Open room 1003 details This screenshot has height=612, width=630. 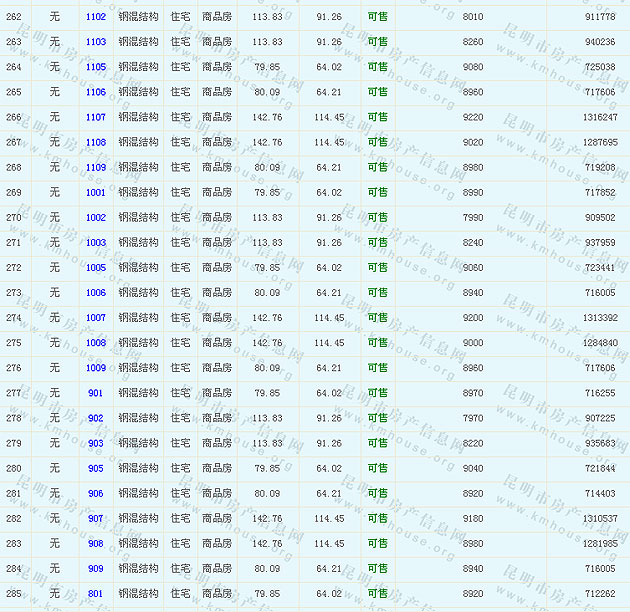pos(96,242)
